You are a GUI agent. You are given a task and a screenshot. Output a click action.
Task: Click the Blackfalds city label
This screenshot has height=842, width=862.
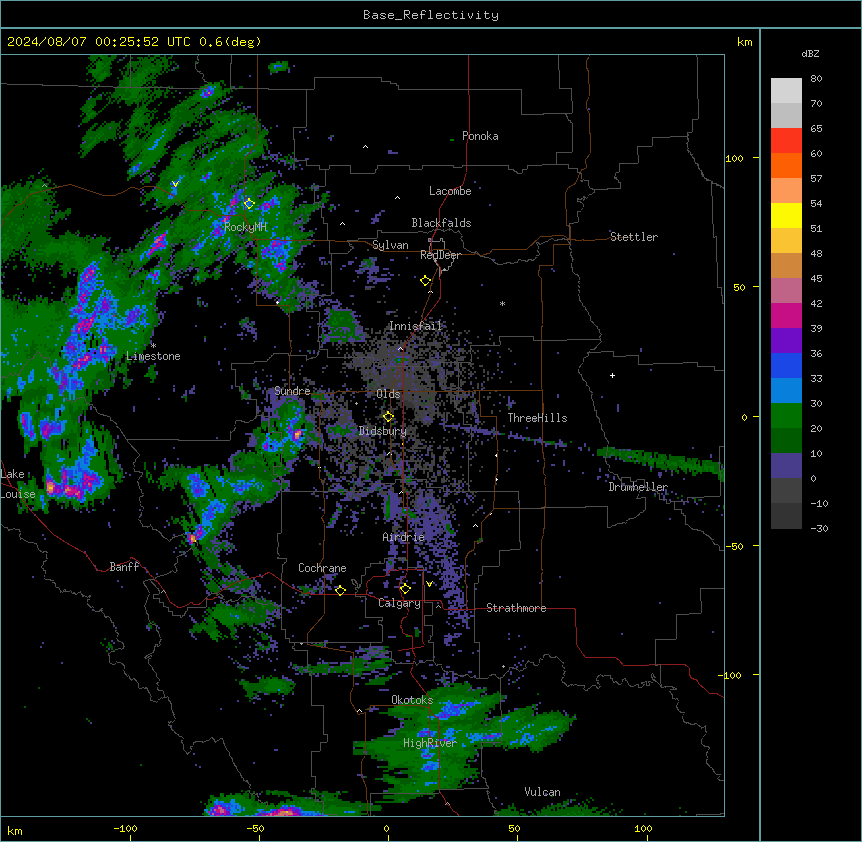tap(441, 223)
